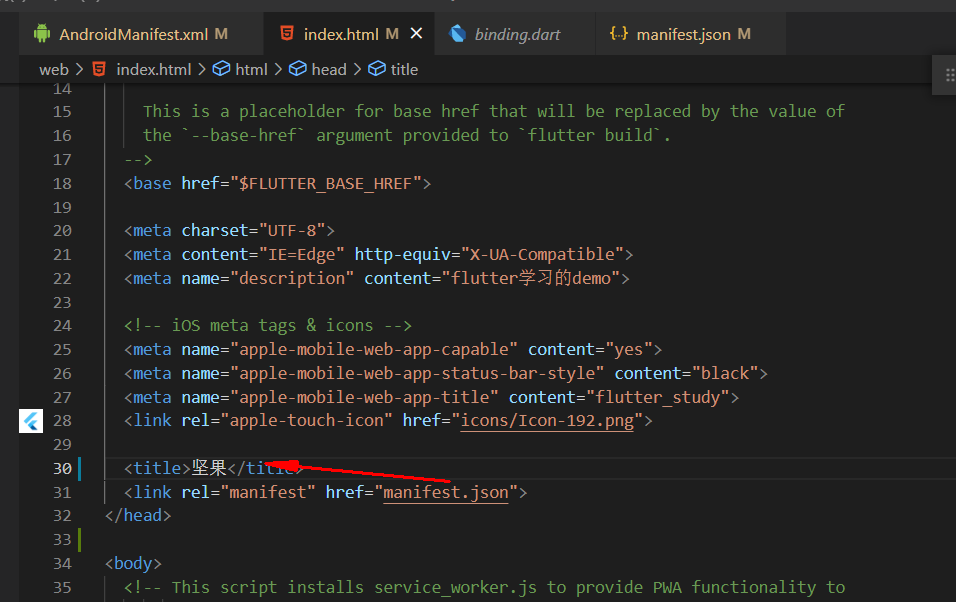Click the $FLUTTER_BASE_HREF value
The image size is (956, 602).
click(x=326, y=184)
